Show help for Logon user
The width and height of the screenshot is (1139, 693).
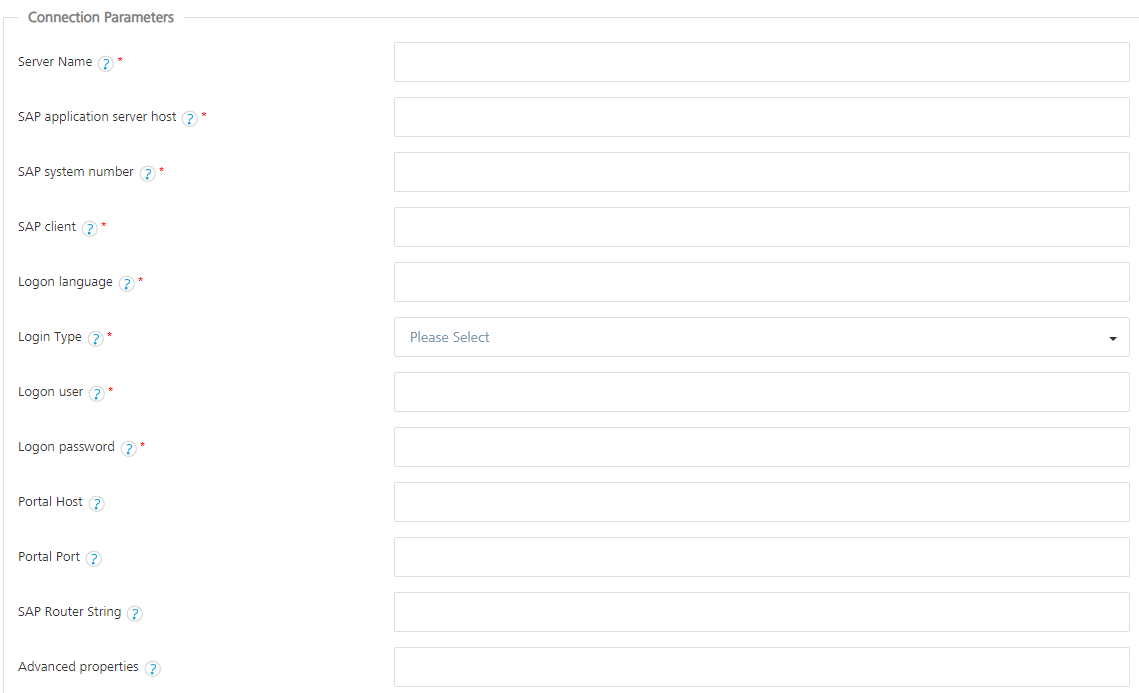pos(98,392)
